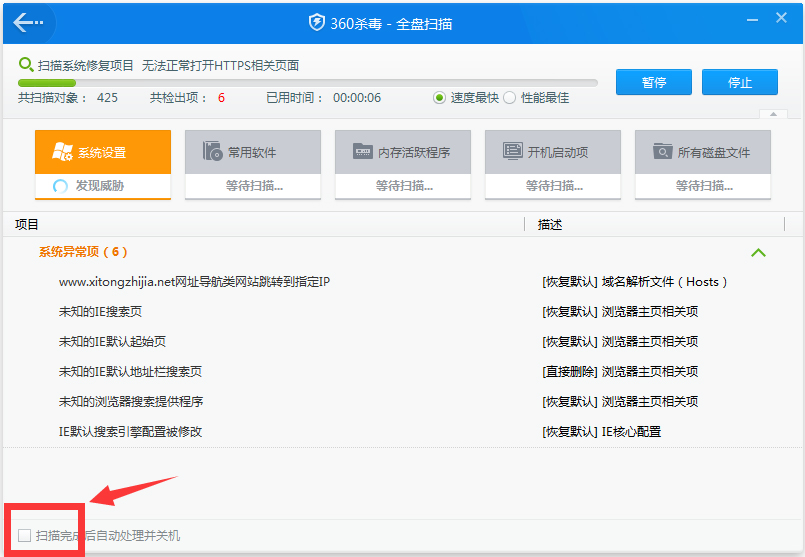The image size is (805, 557).
Task: Click the 开机启动项 startup list icon
Action: pos(512,152)
